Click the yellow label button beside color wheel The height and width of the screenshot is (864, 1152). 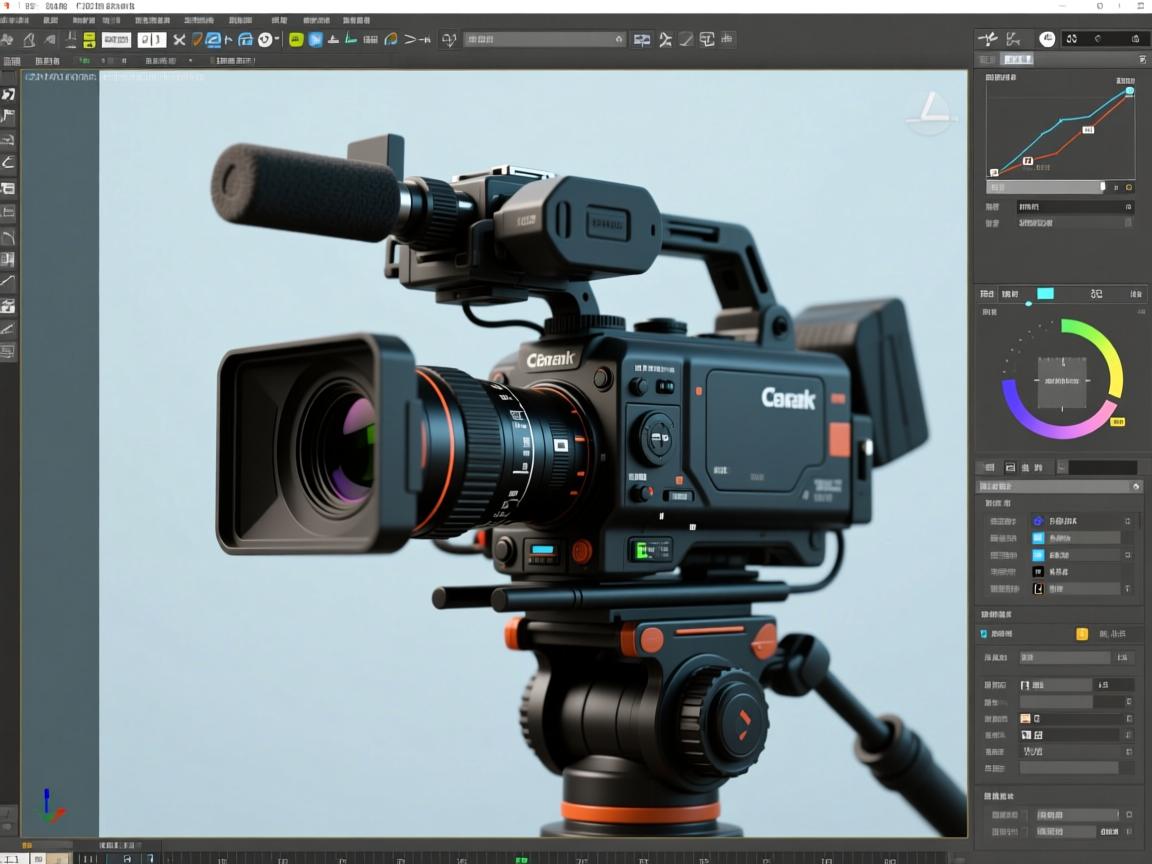coord(1118,422)
